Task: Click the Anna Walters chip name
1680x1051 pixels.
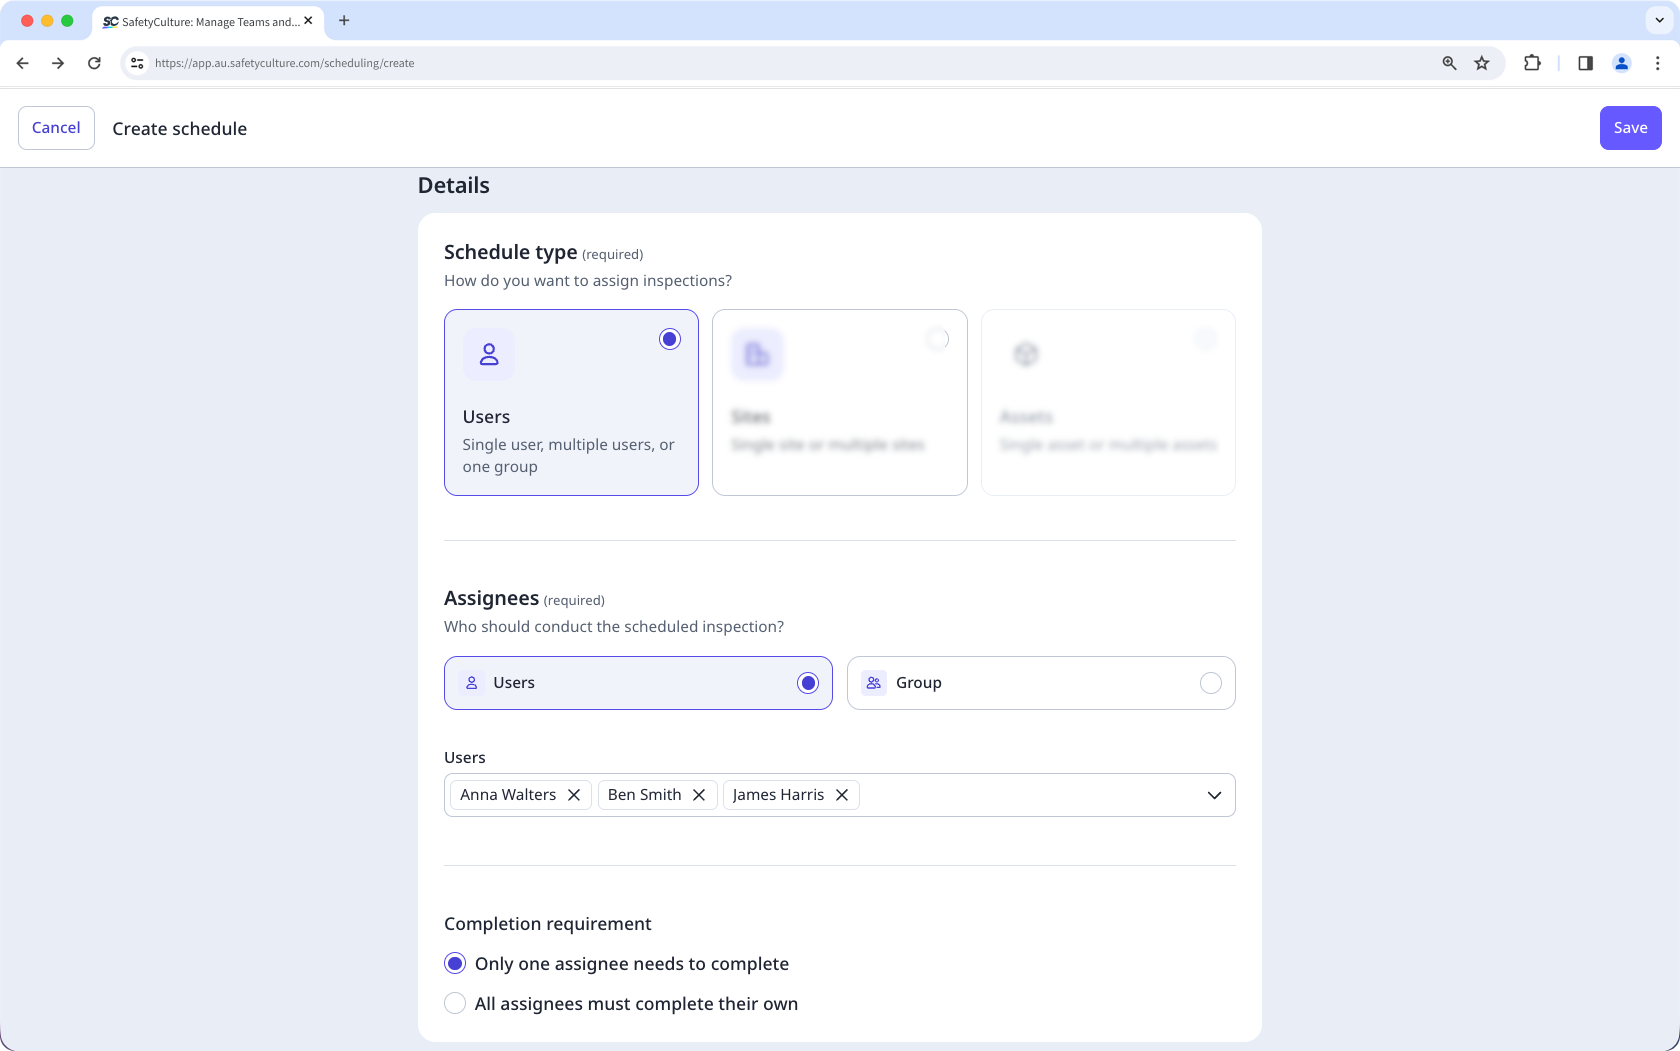Action: pos(508,795)
